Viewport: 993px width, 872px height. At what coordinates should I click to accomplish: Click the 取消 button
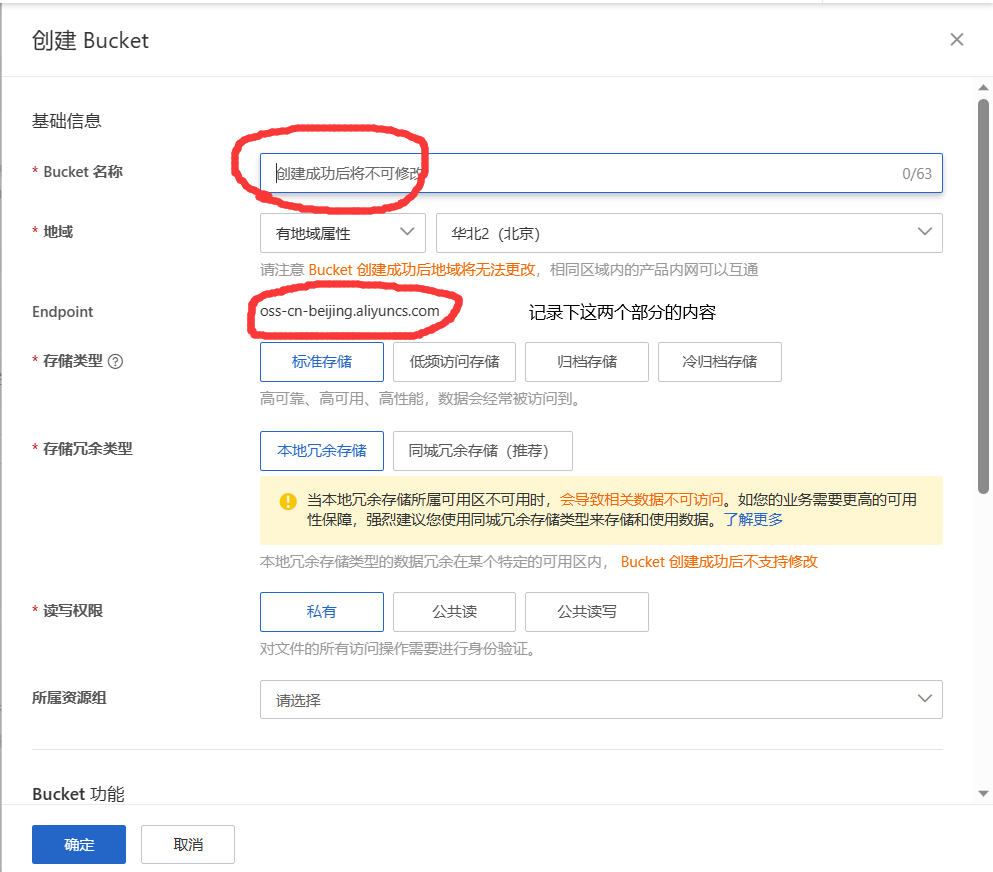[x=188, y=844]
